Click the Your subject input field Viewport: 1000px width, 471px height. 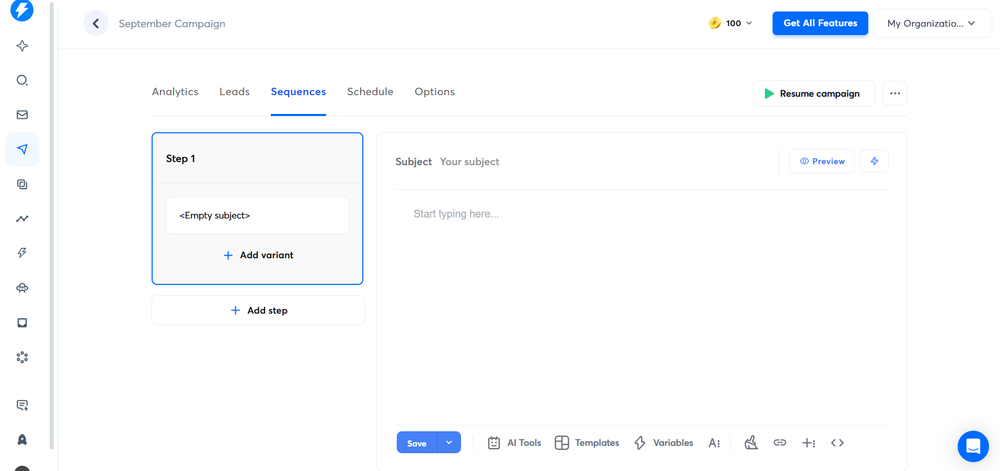(x=600, y=162)
